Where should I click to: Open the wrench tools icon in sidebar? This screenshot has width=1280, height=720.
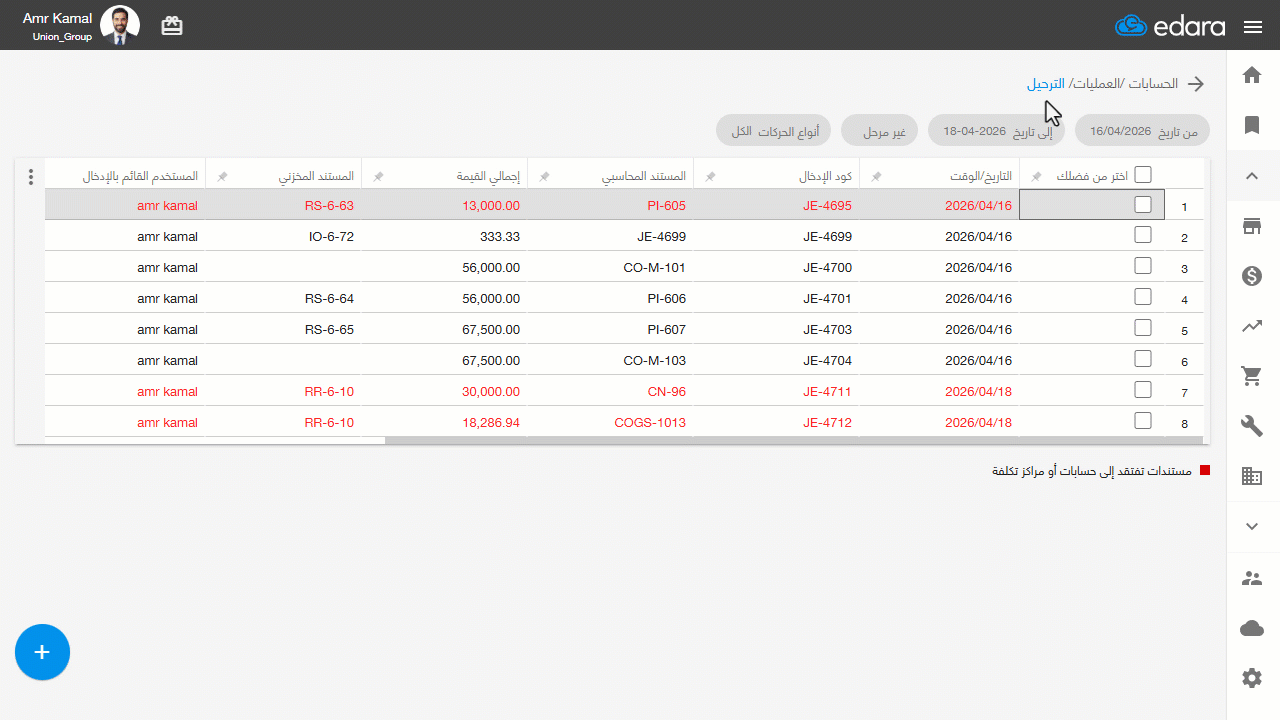coord(1252,426)
